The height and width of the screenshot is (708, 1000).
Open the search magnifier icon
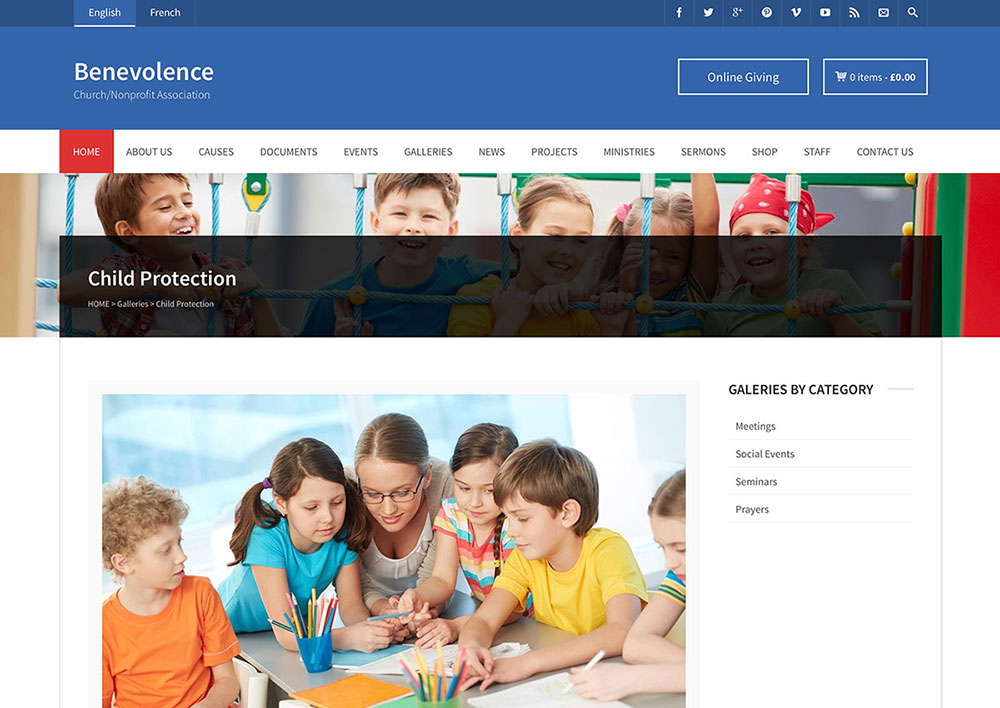tap(912, 13)
